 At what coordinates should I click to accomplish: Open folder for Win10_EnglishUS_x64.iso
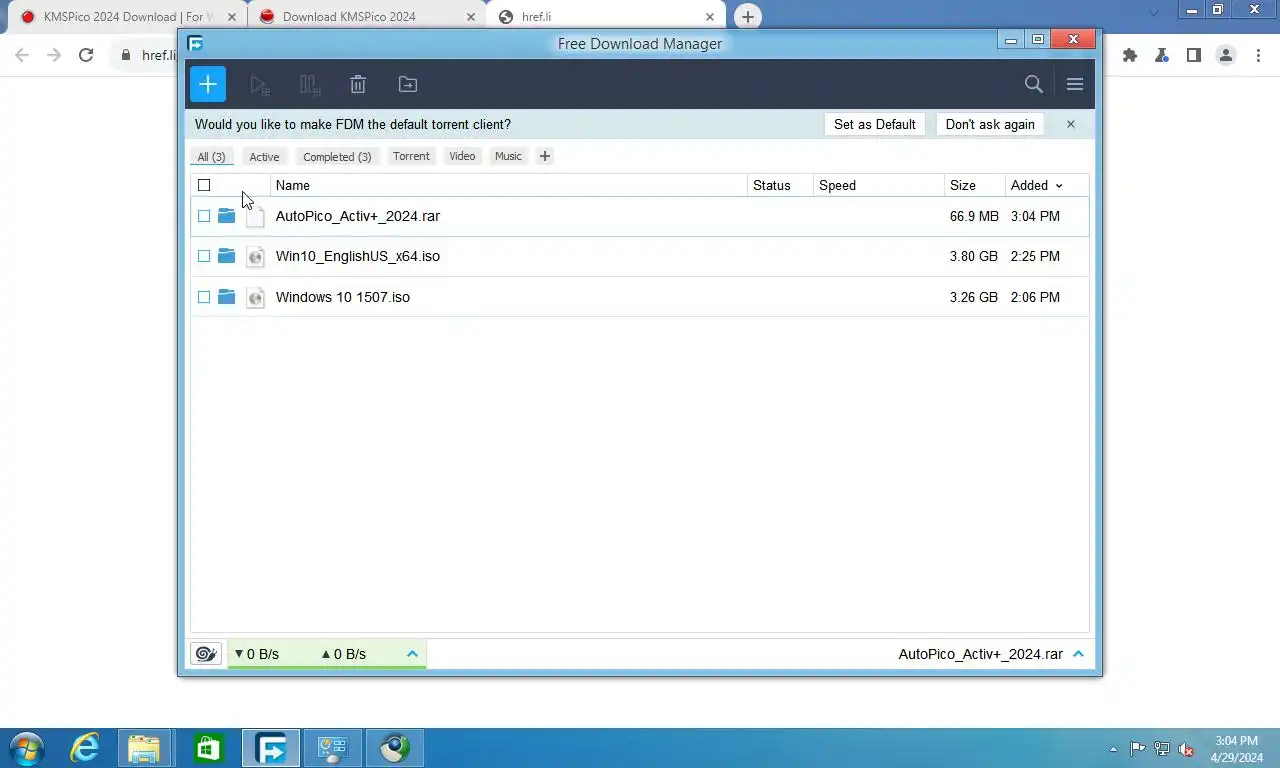tap(226, 256)
